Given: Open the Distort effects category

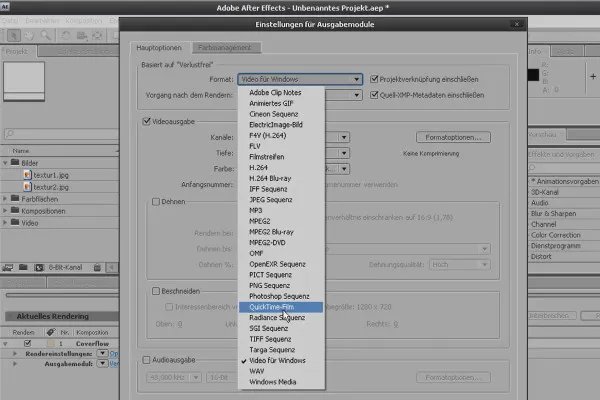Looking at the screenshot, I should pos(541,256).
